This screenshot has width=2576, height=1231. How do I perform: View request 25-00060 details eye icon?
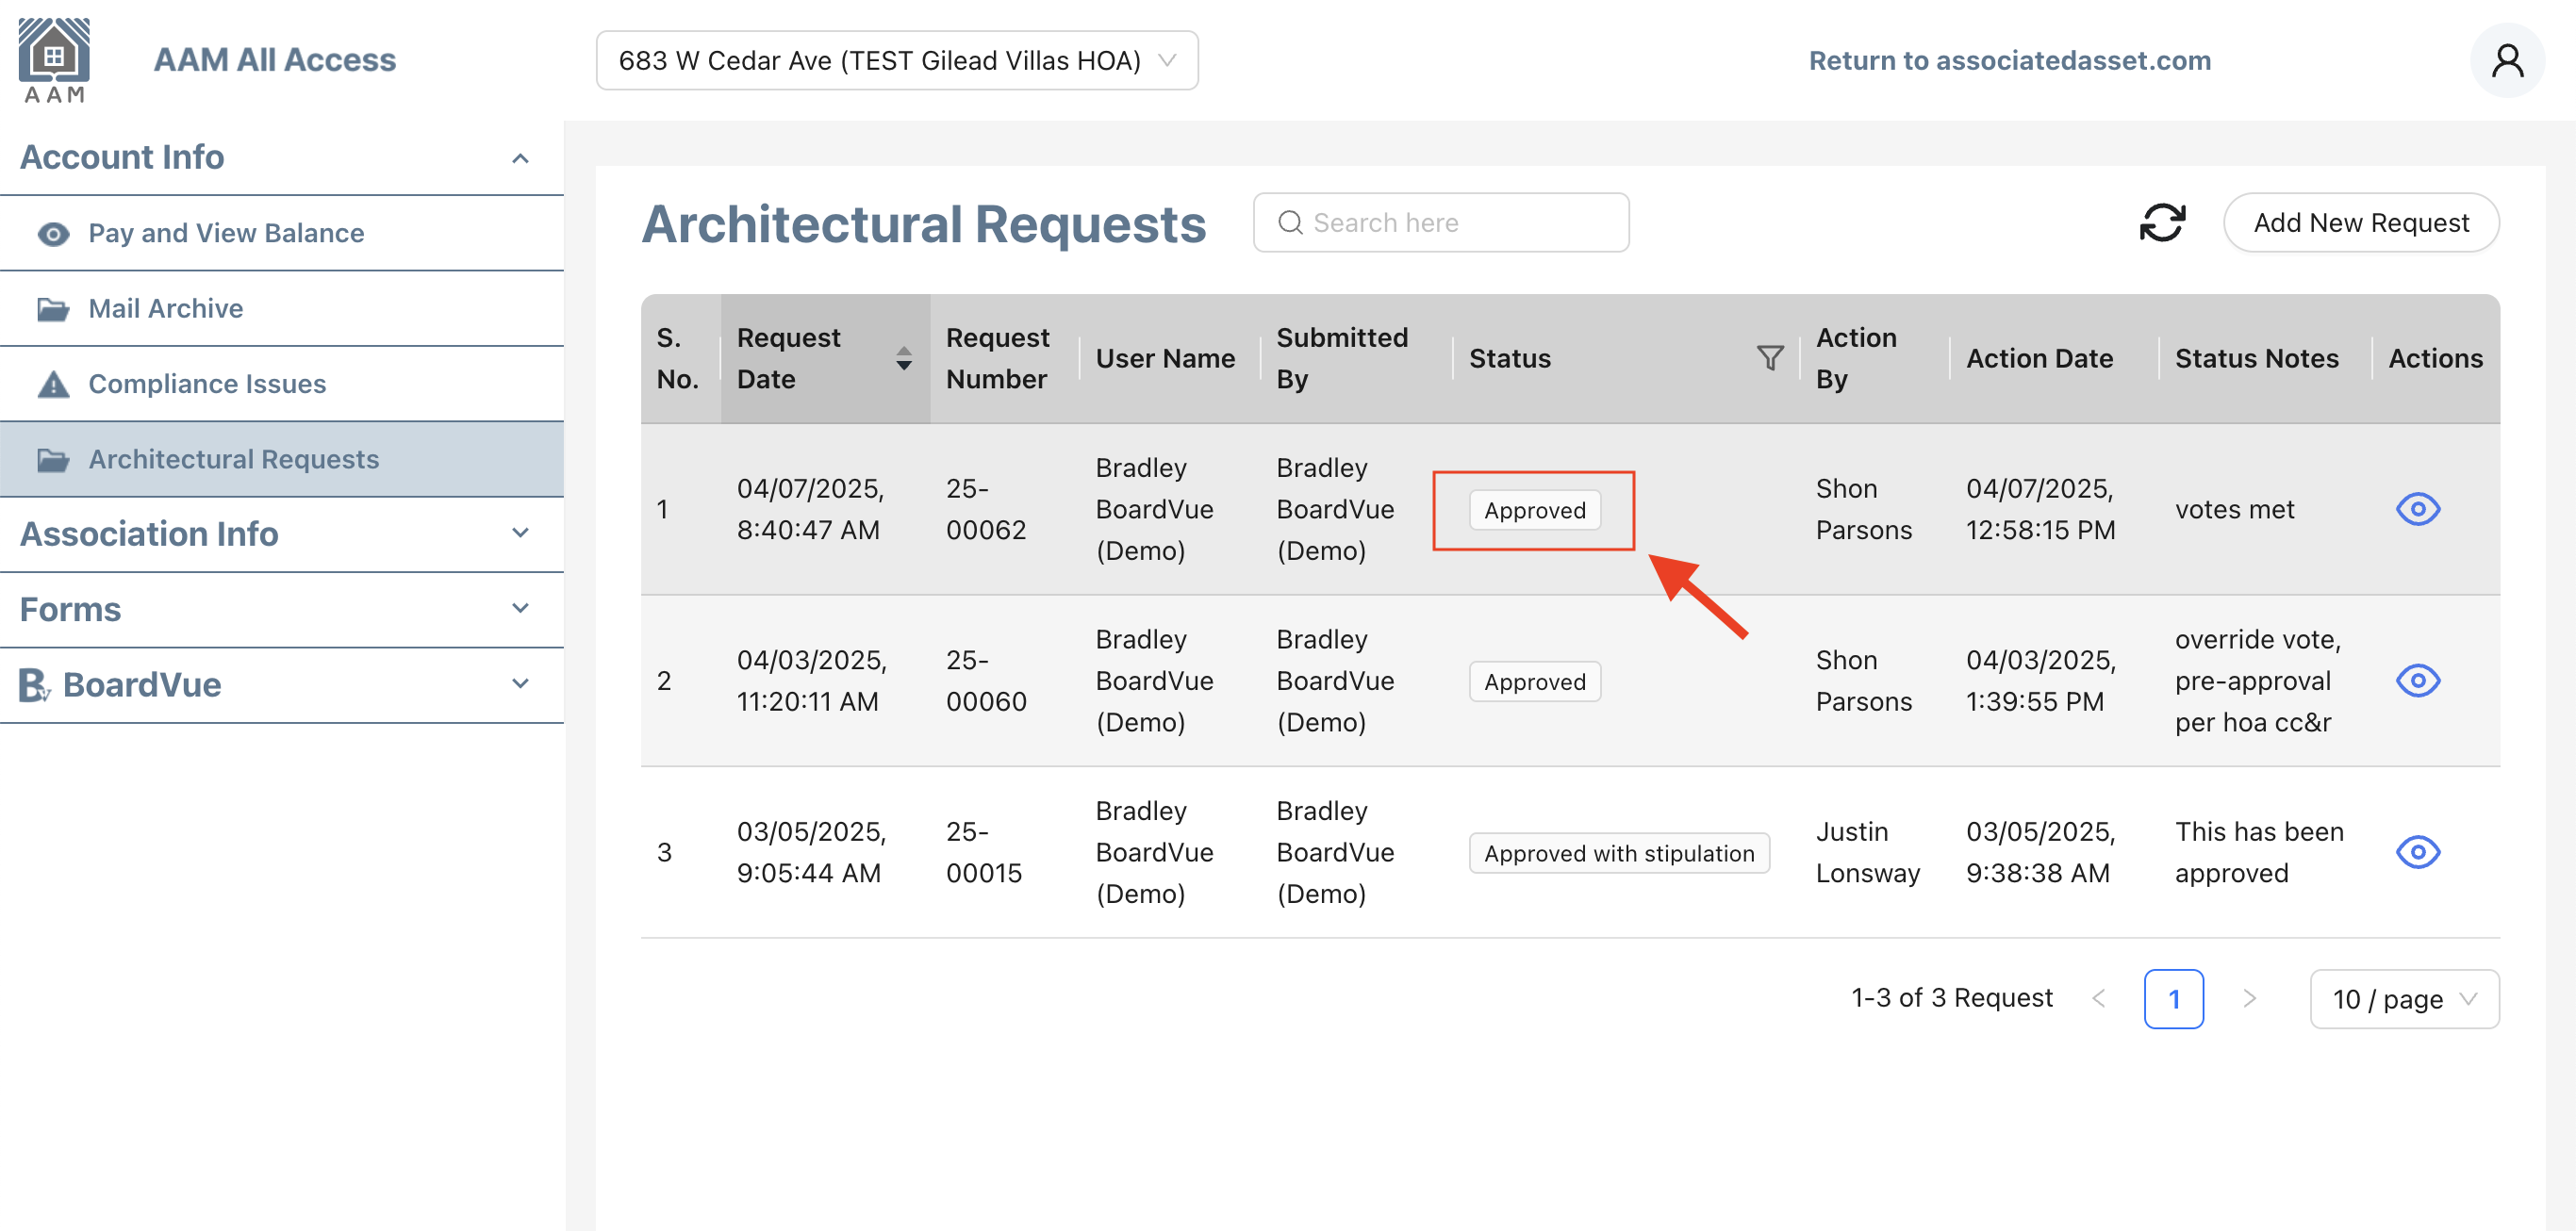click(2418, 681)
